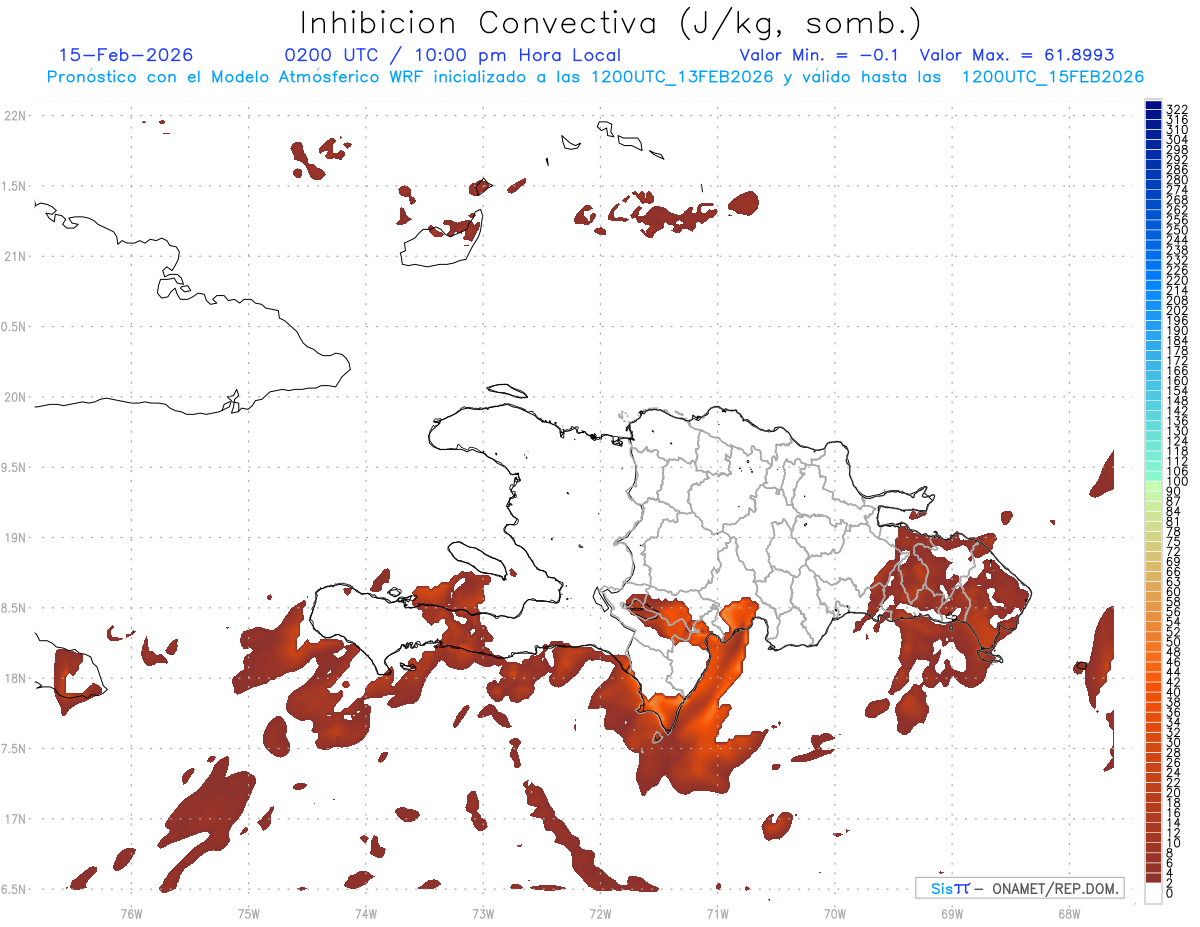Click the darkest blue swatch at the legend top
Viewport: 1200px width, 927px height.
click(x=1153, y=104)
